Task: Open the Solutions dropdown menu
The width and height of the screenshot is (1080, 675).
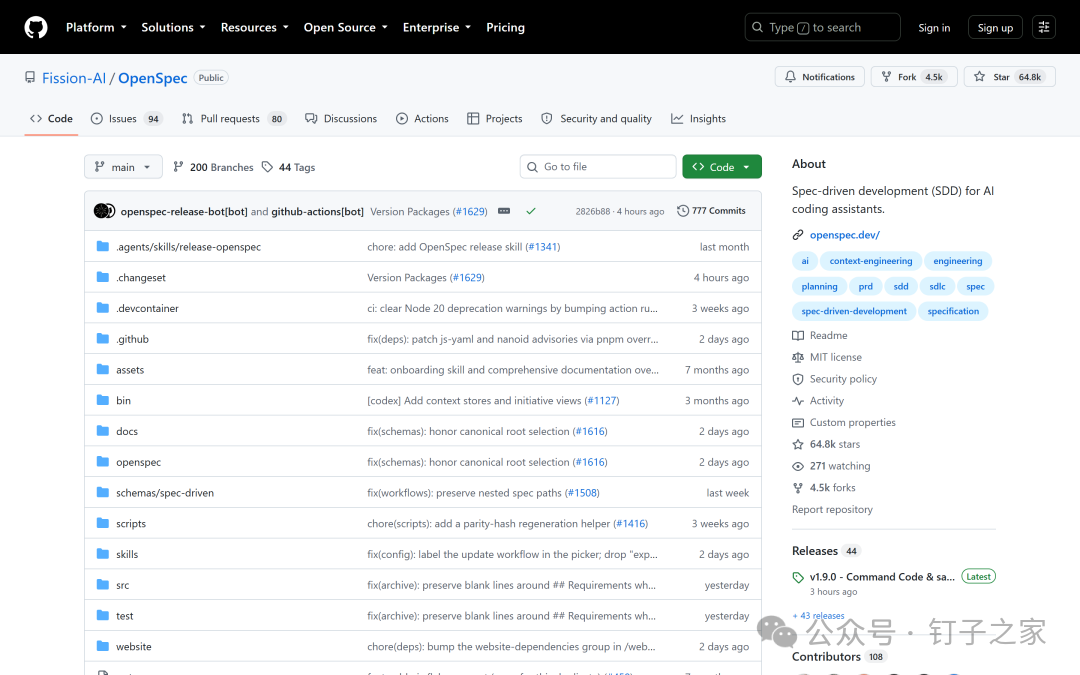Action: click(174, 28)
